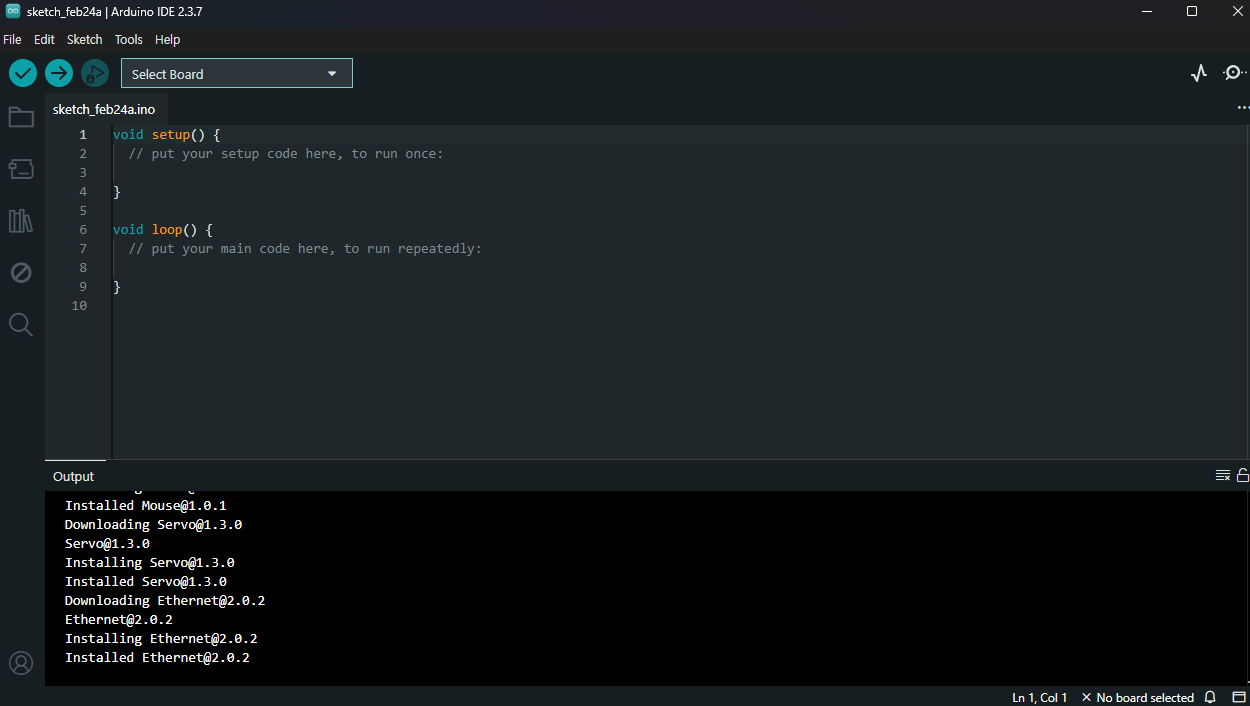This screenshot has height=706, width=1250.
Task: Open the Debug sidebar panel
Action: 21,272
